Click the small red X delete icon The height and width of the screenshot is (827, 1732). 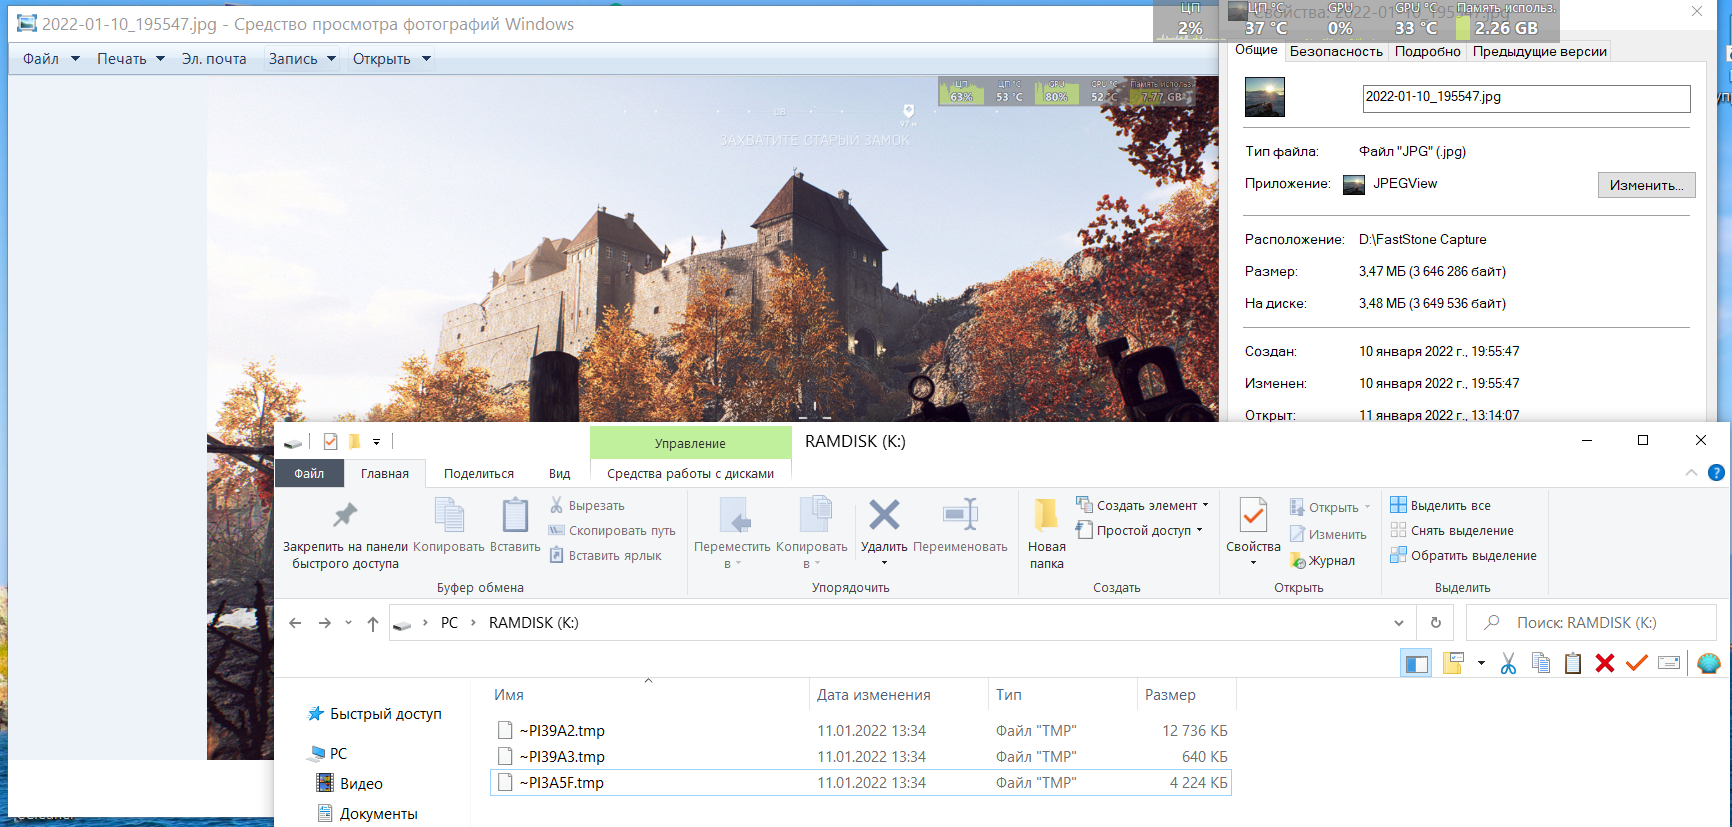pos(1605,663)
